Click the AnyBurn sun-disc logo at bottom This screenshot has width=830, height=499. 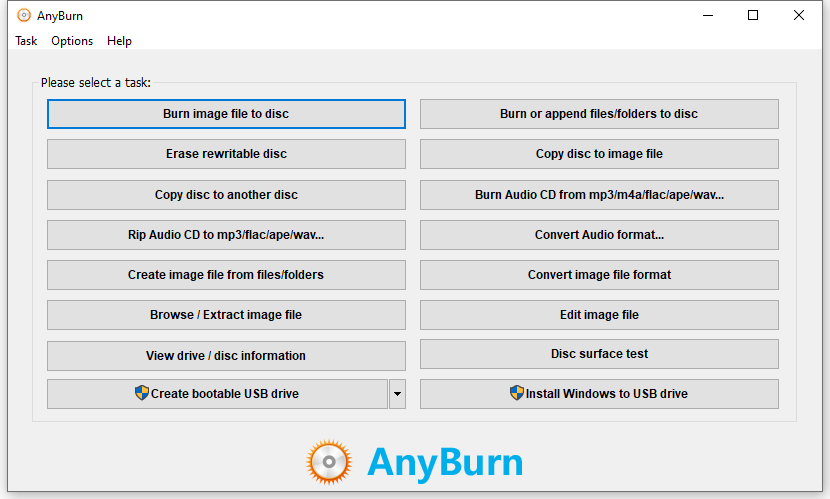pos(330,462)
